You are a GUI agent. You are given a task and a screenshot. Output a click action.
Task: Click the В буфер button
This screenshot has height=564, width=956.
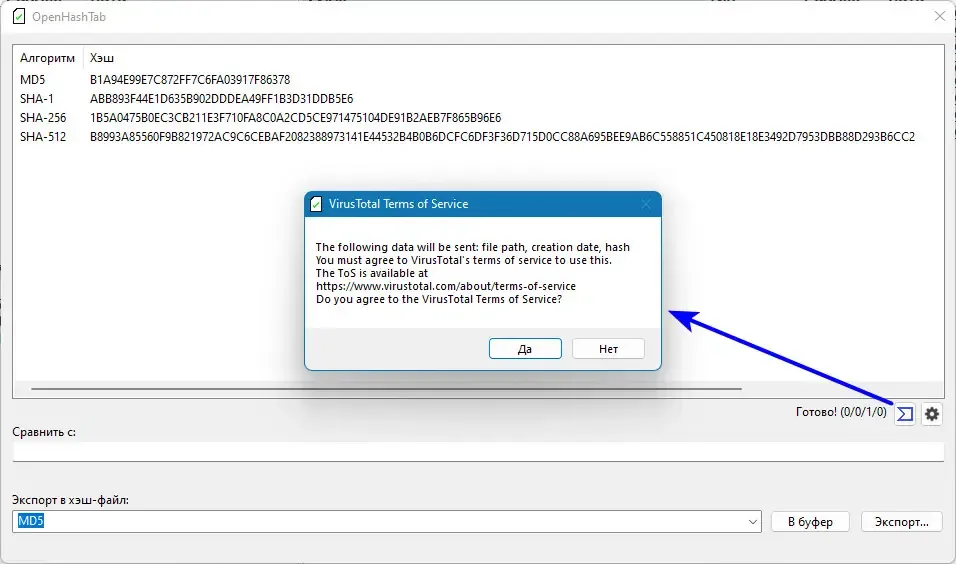810,522
